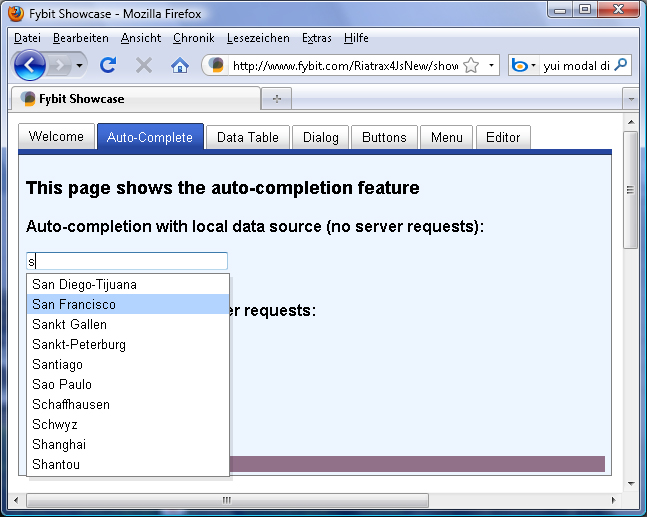Open the list all tabs dropdown
Viewport: 647px width, 517px height.
click(x=631, y=99)
